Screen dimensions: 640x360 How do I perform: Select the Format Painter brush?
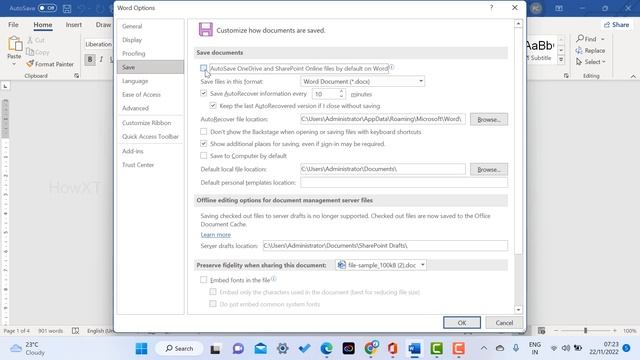click(30, 64)
